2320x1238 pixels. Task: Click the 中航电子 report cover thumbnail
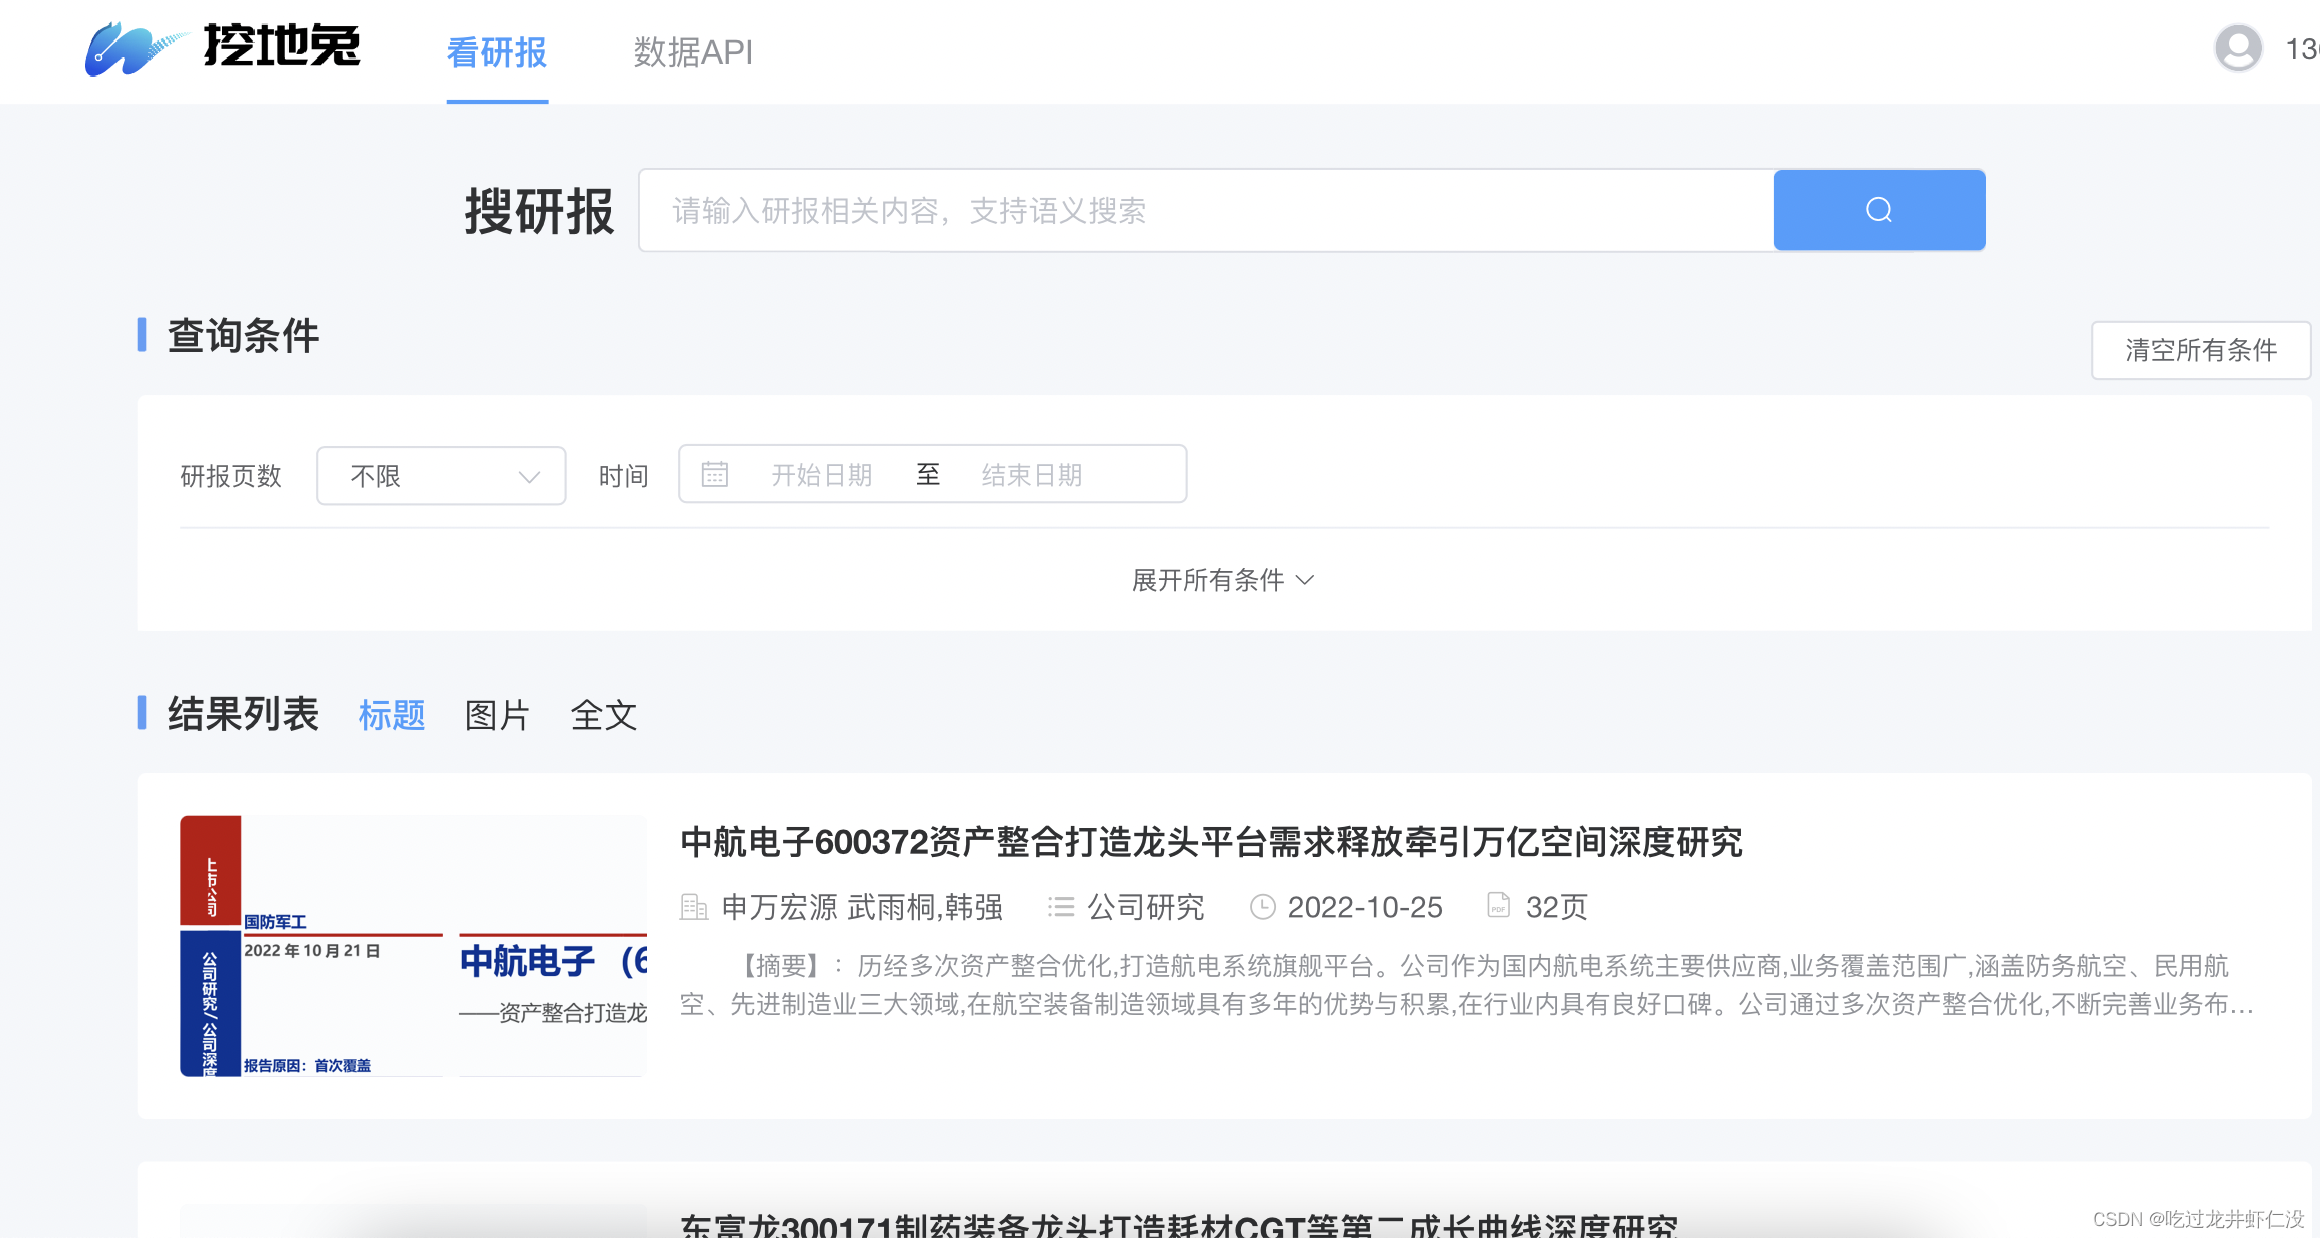coord(413,946)
